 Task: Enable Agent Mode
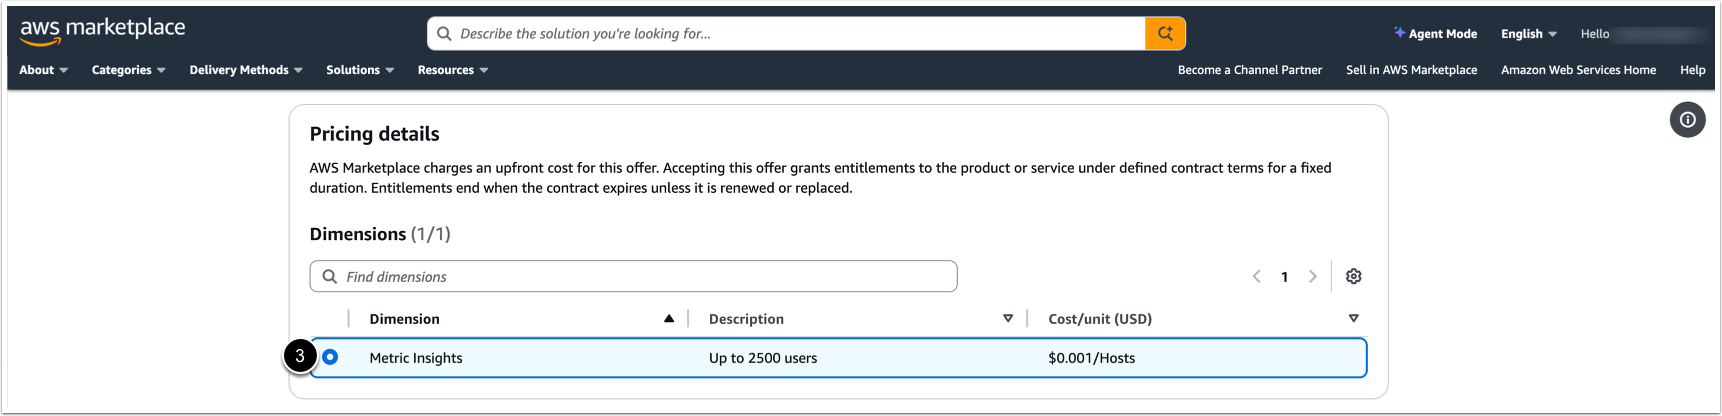point(1435,34)
